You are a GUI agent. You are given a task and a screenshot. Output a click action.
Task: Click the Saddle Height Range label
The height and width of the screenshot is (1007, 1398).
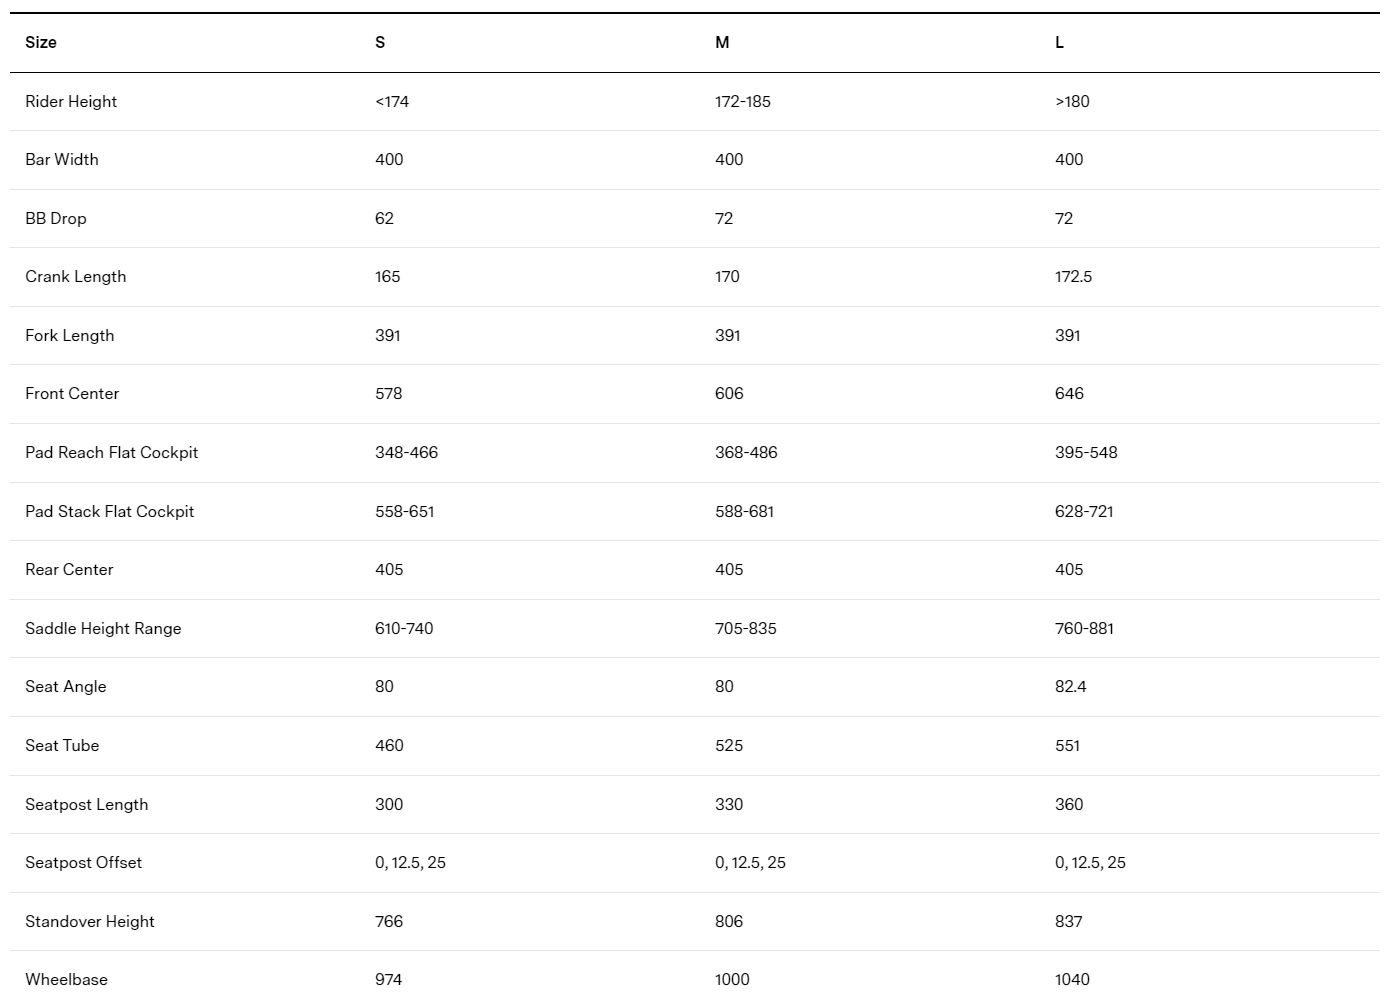pyautogui.click(x=103, y=628)
